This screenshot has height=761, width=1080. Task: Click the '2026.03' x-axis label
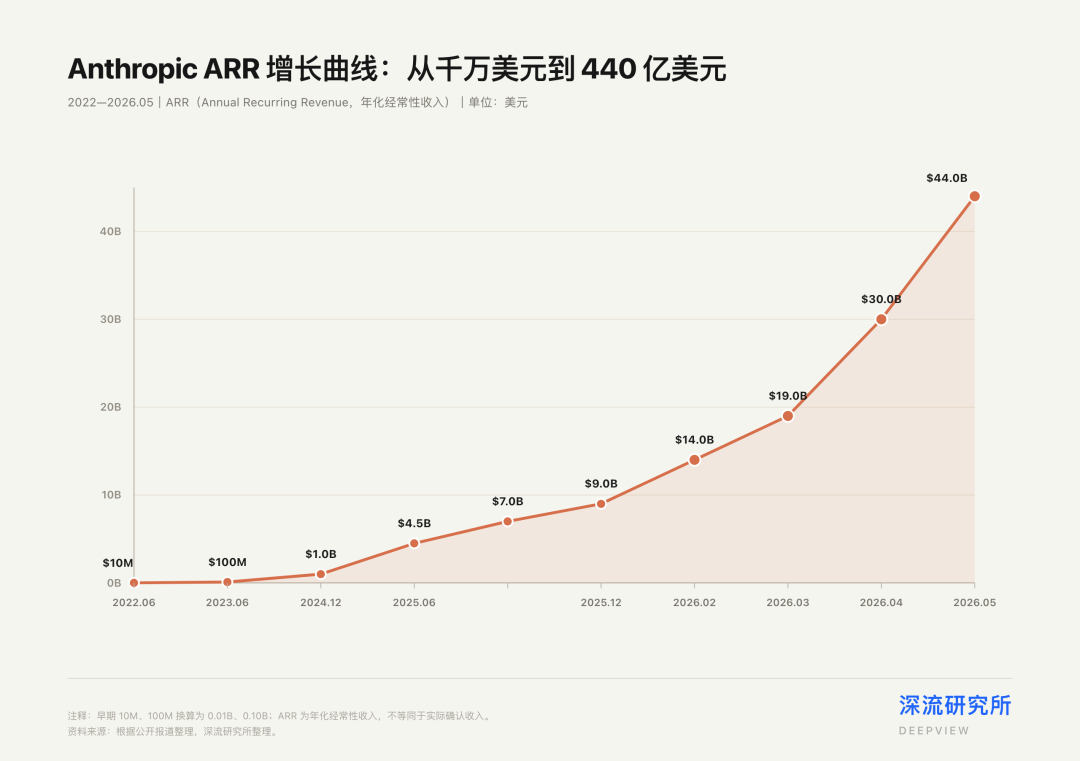787,603
